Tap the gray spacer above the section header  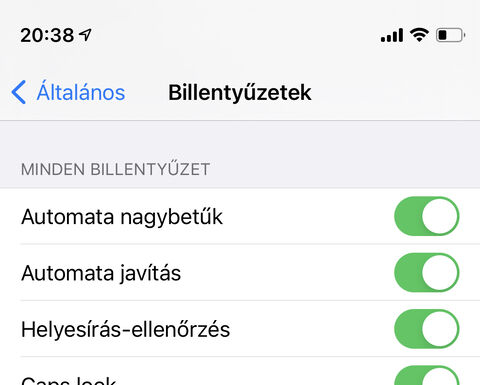click(x=240, y=138)
